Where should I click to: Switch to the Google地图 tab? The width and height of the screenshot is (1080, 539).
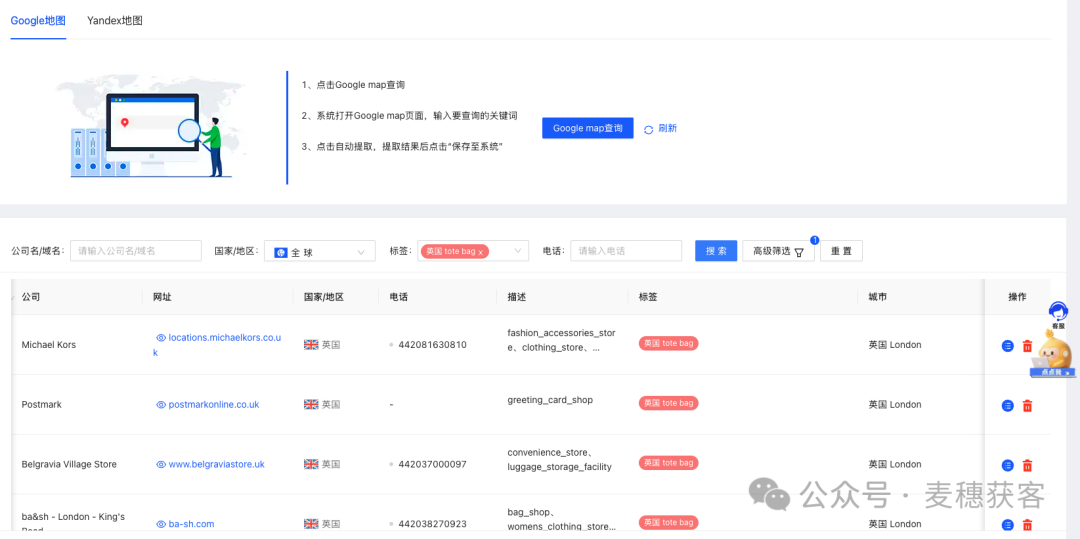38,20
